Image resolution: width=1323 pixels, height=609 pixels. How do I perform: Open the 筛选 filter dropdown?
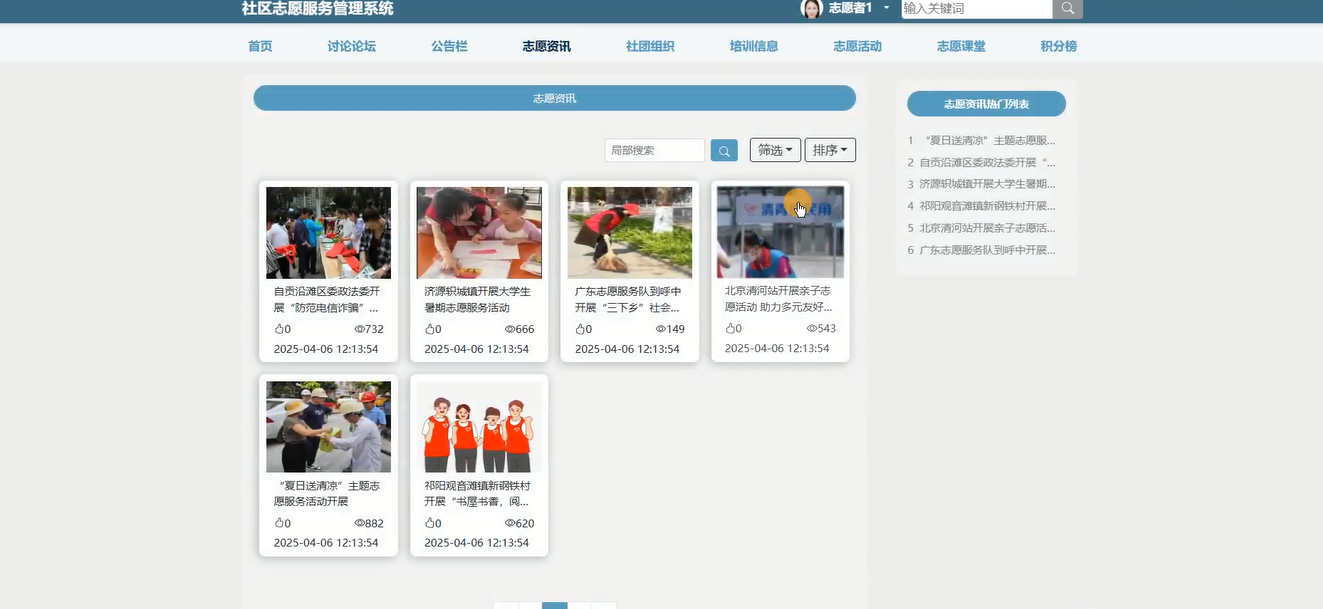tap(775, 150)
